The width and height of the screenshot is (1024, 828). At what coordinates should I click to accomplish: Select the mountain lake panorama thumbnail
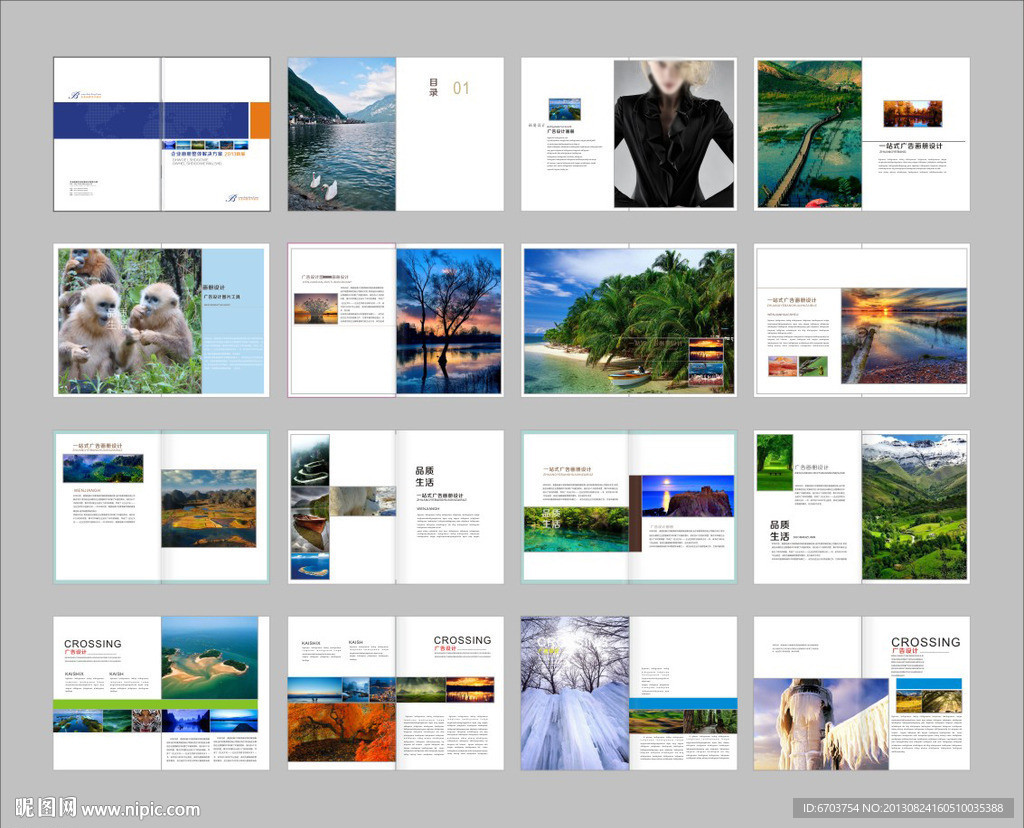103,468
